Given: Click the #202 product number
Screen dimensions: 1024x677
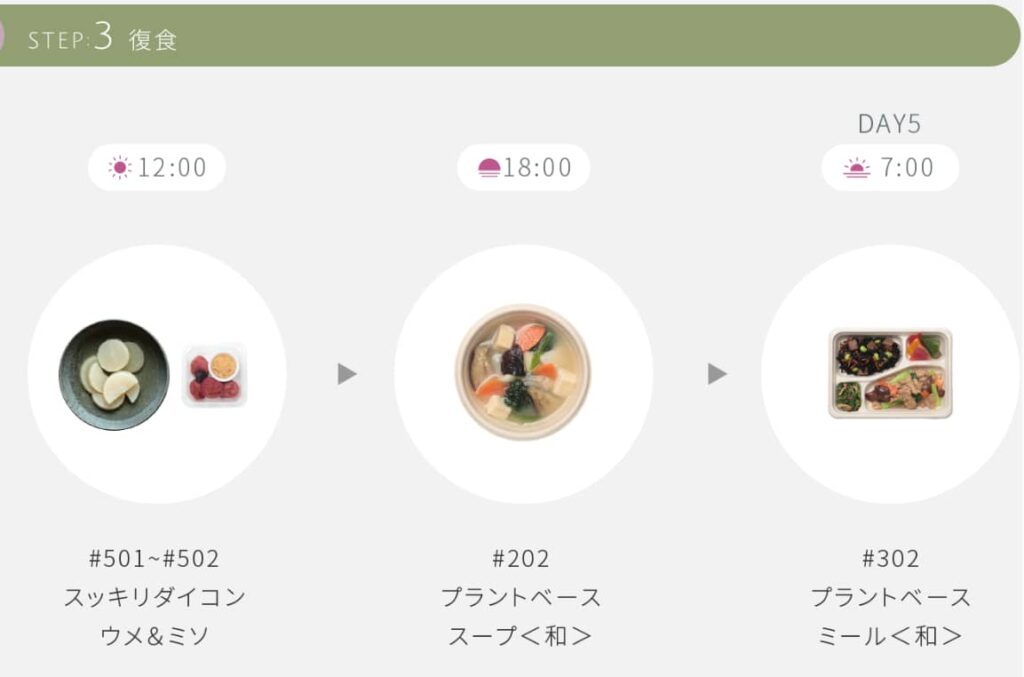Looking at the screenshot, I should 520,559.
